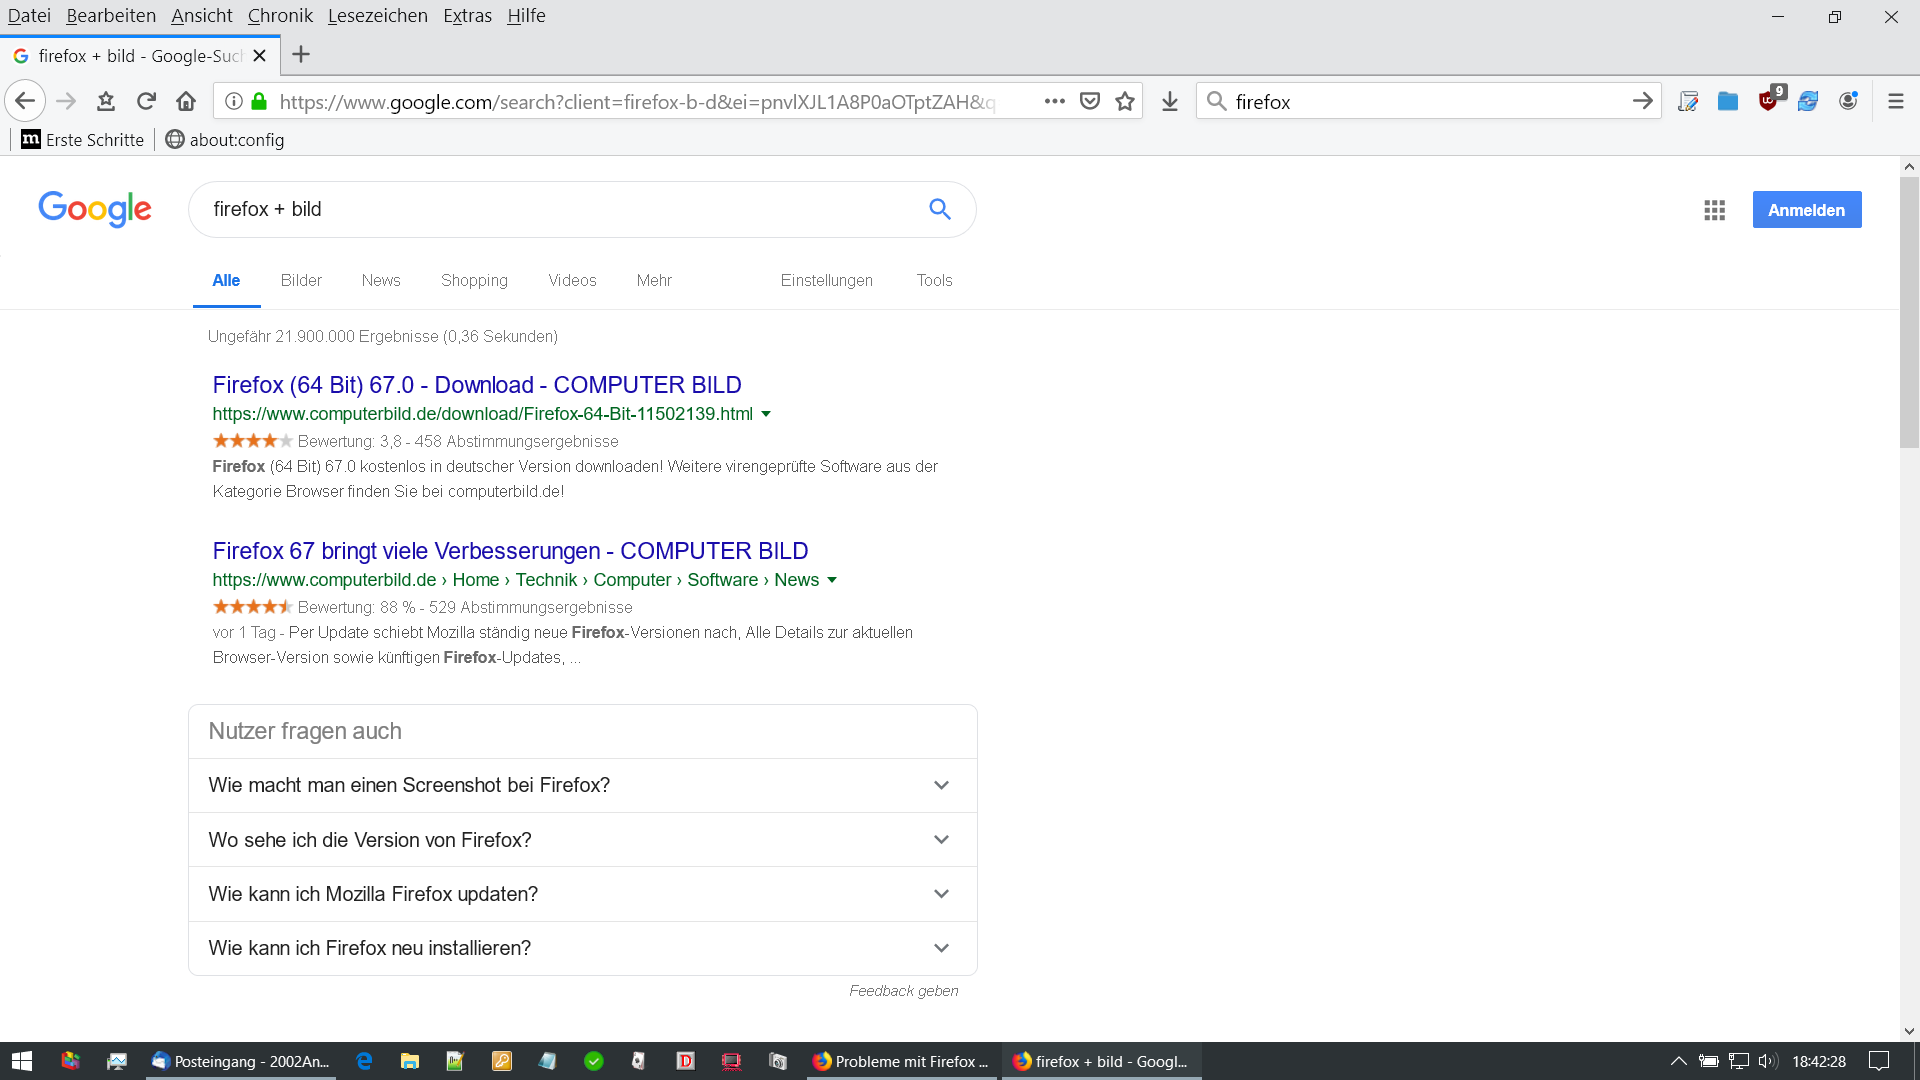This screenshot has width=1920, height=1080.
Task: Expand 'Wie kann ich Firefox neu installieren' question
Action: [941, 948]
